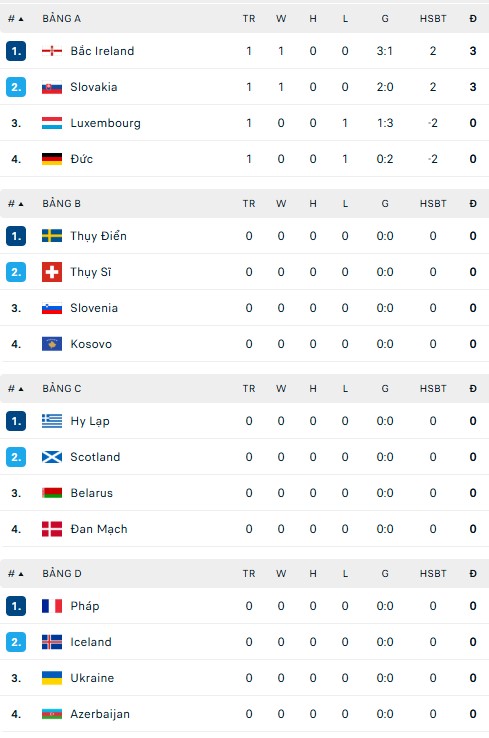
Task: Open the Đan Mạch team link
Action: tap(99, 529)
